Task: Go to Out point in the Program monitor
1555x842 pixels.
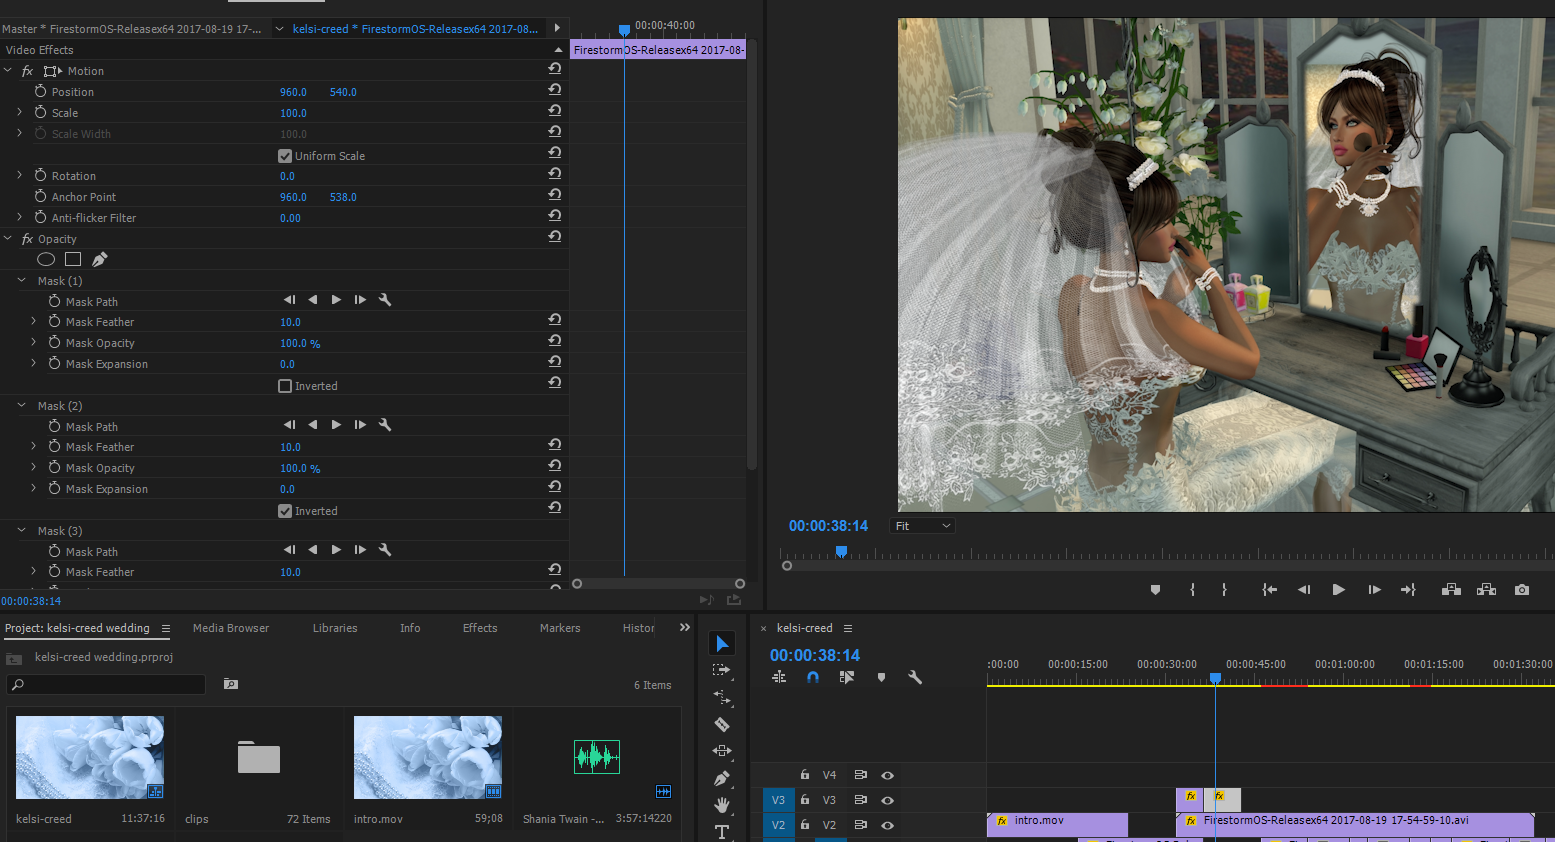Action: coord(1408,590)
